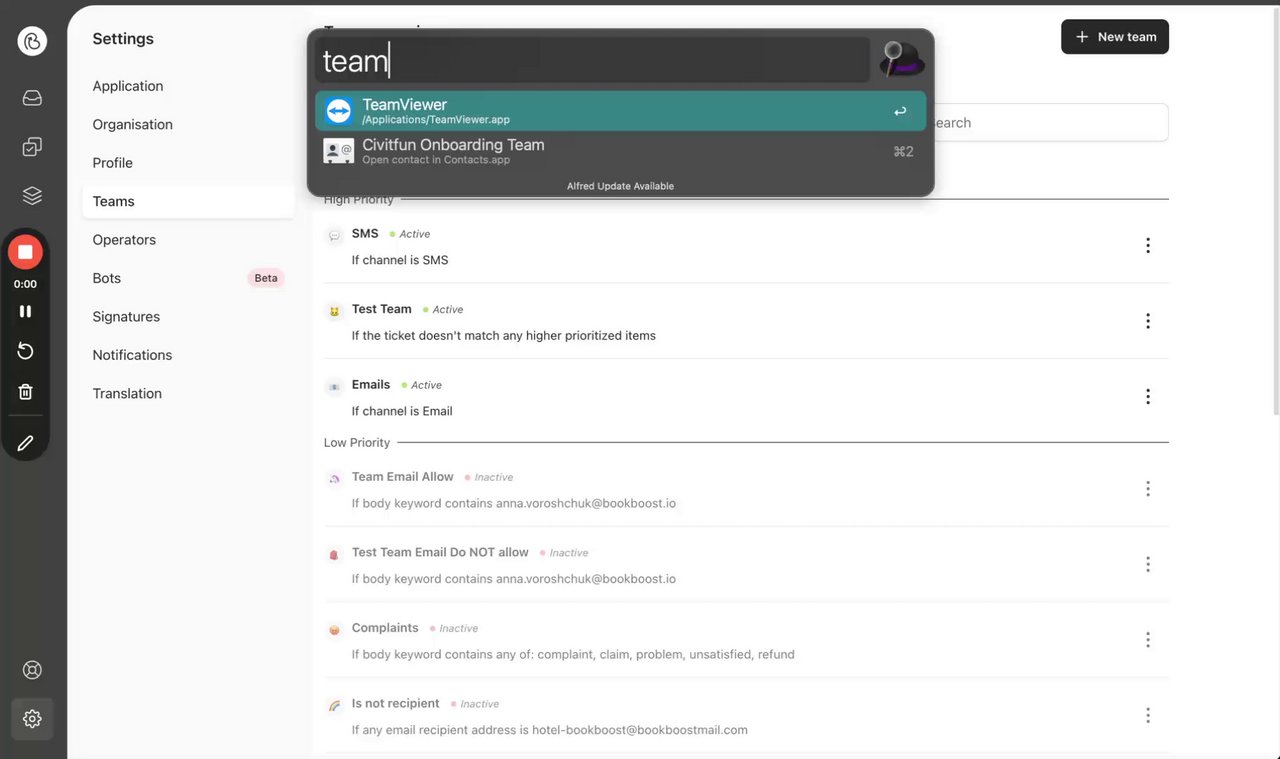Viewport: 1280px width, 759px height.
Task: Select Teams in settings menu
Action: (188, 201)
